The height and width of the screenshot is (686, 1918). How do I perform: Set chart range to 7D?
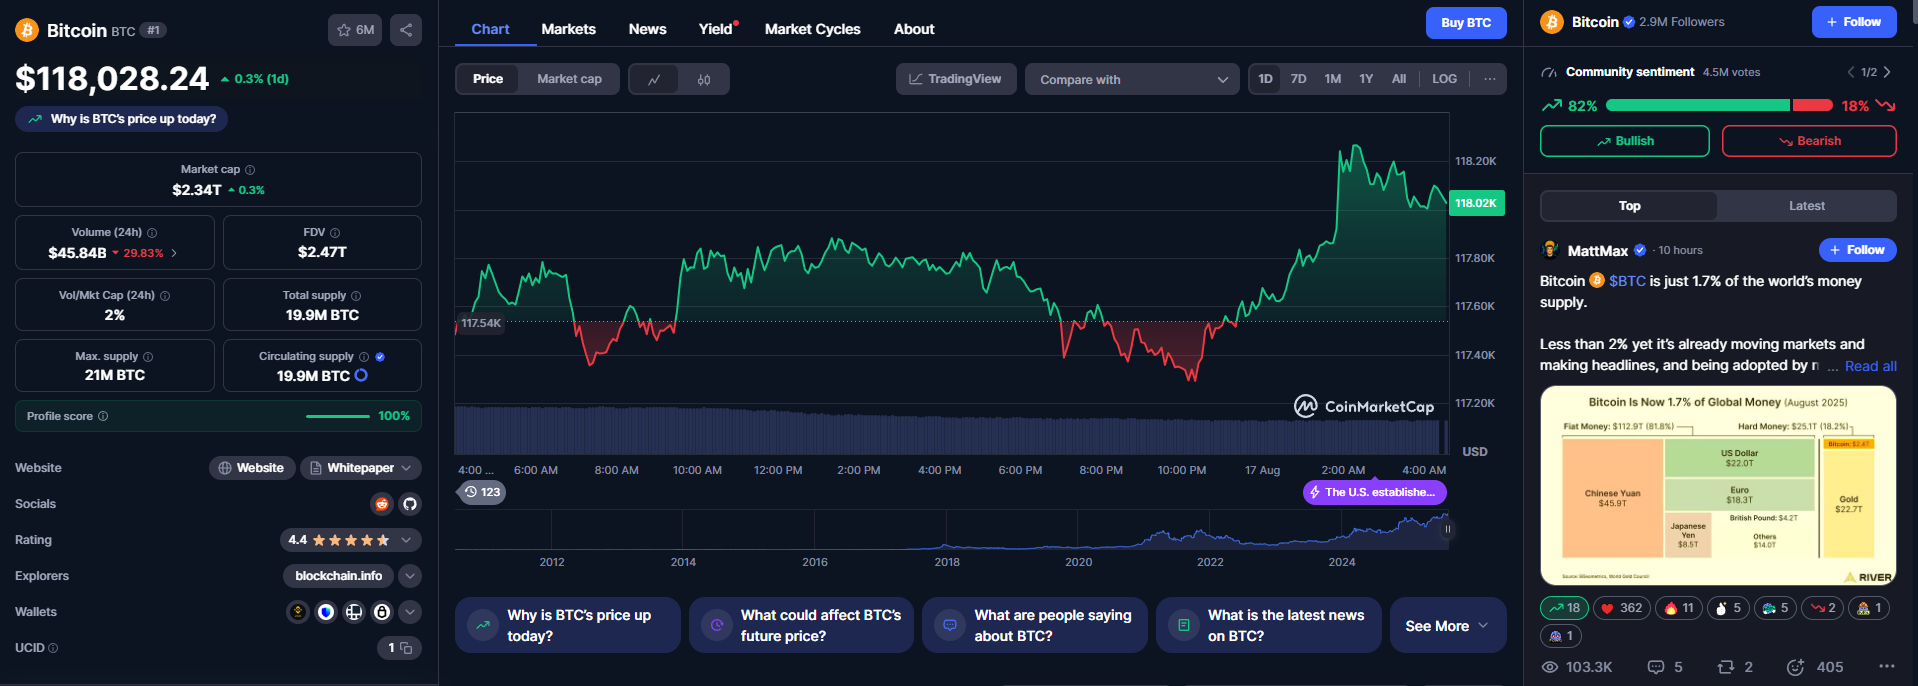[1299, 79]
